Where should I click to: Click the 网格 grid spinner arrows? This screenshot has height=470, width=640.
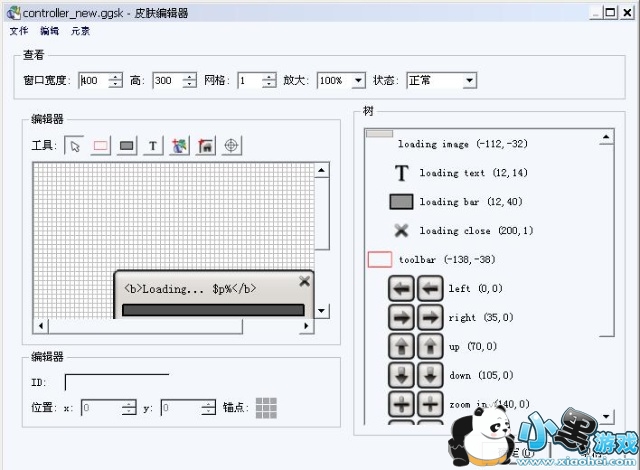click(269, 80)
